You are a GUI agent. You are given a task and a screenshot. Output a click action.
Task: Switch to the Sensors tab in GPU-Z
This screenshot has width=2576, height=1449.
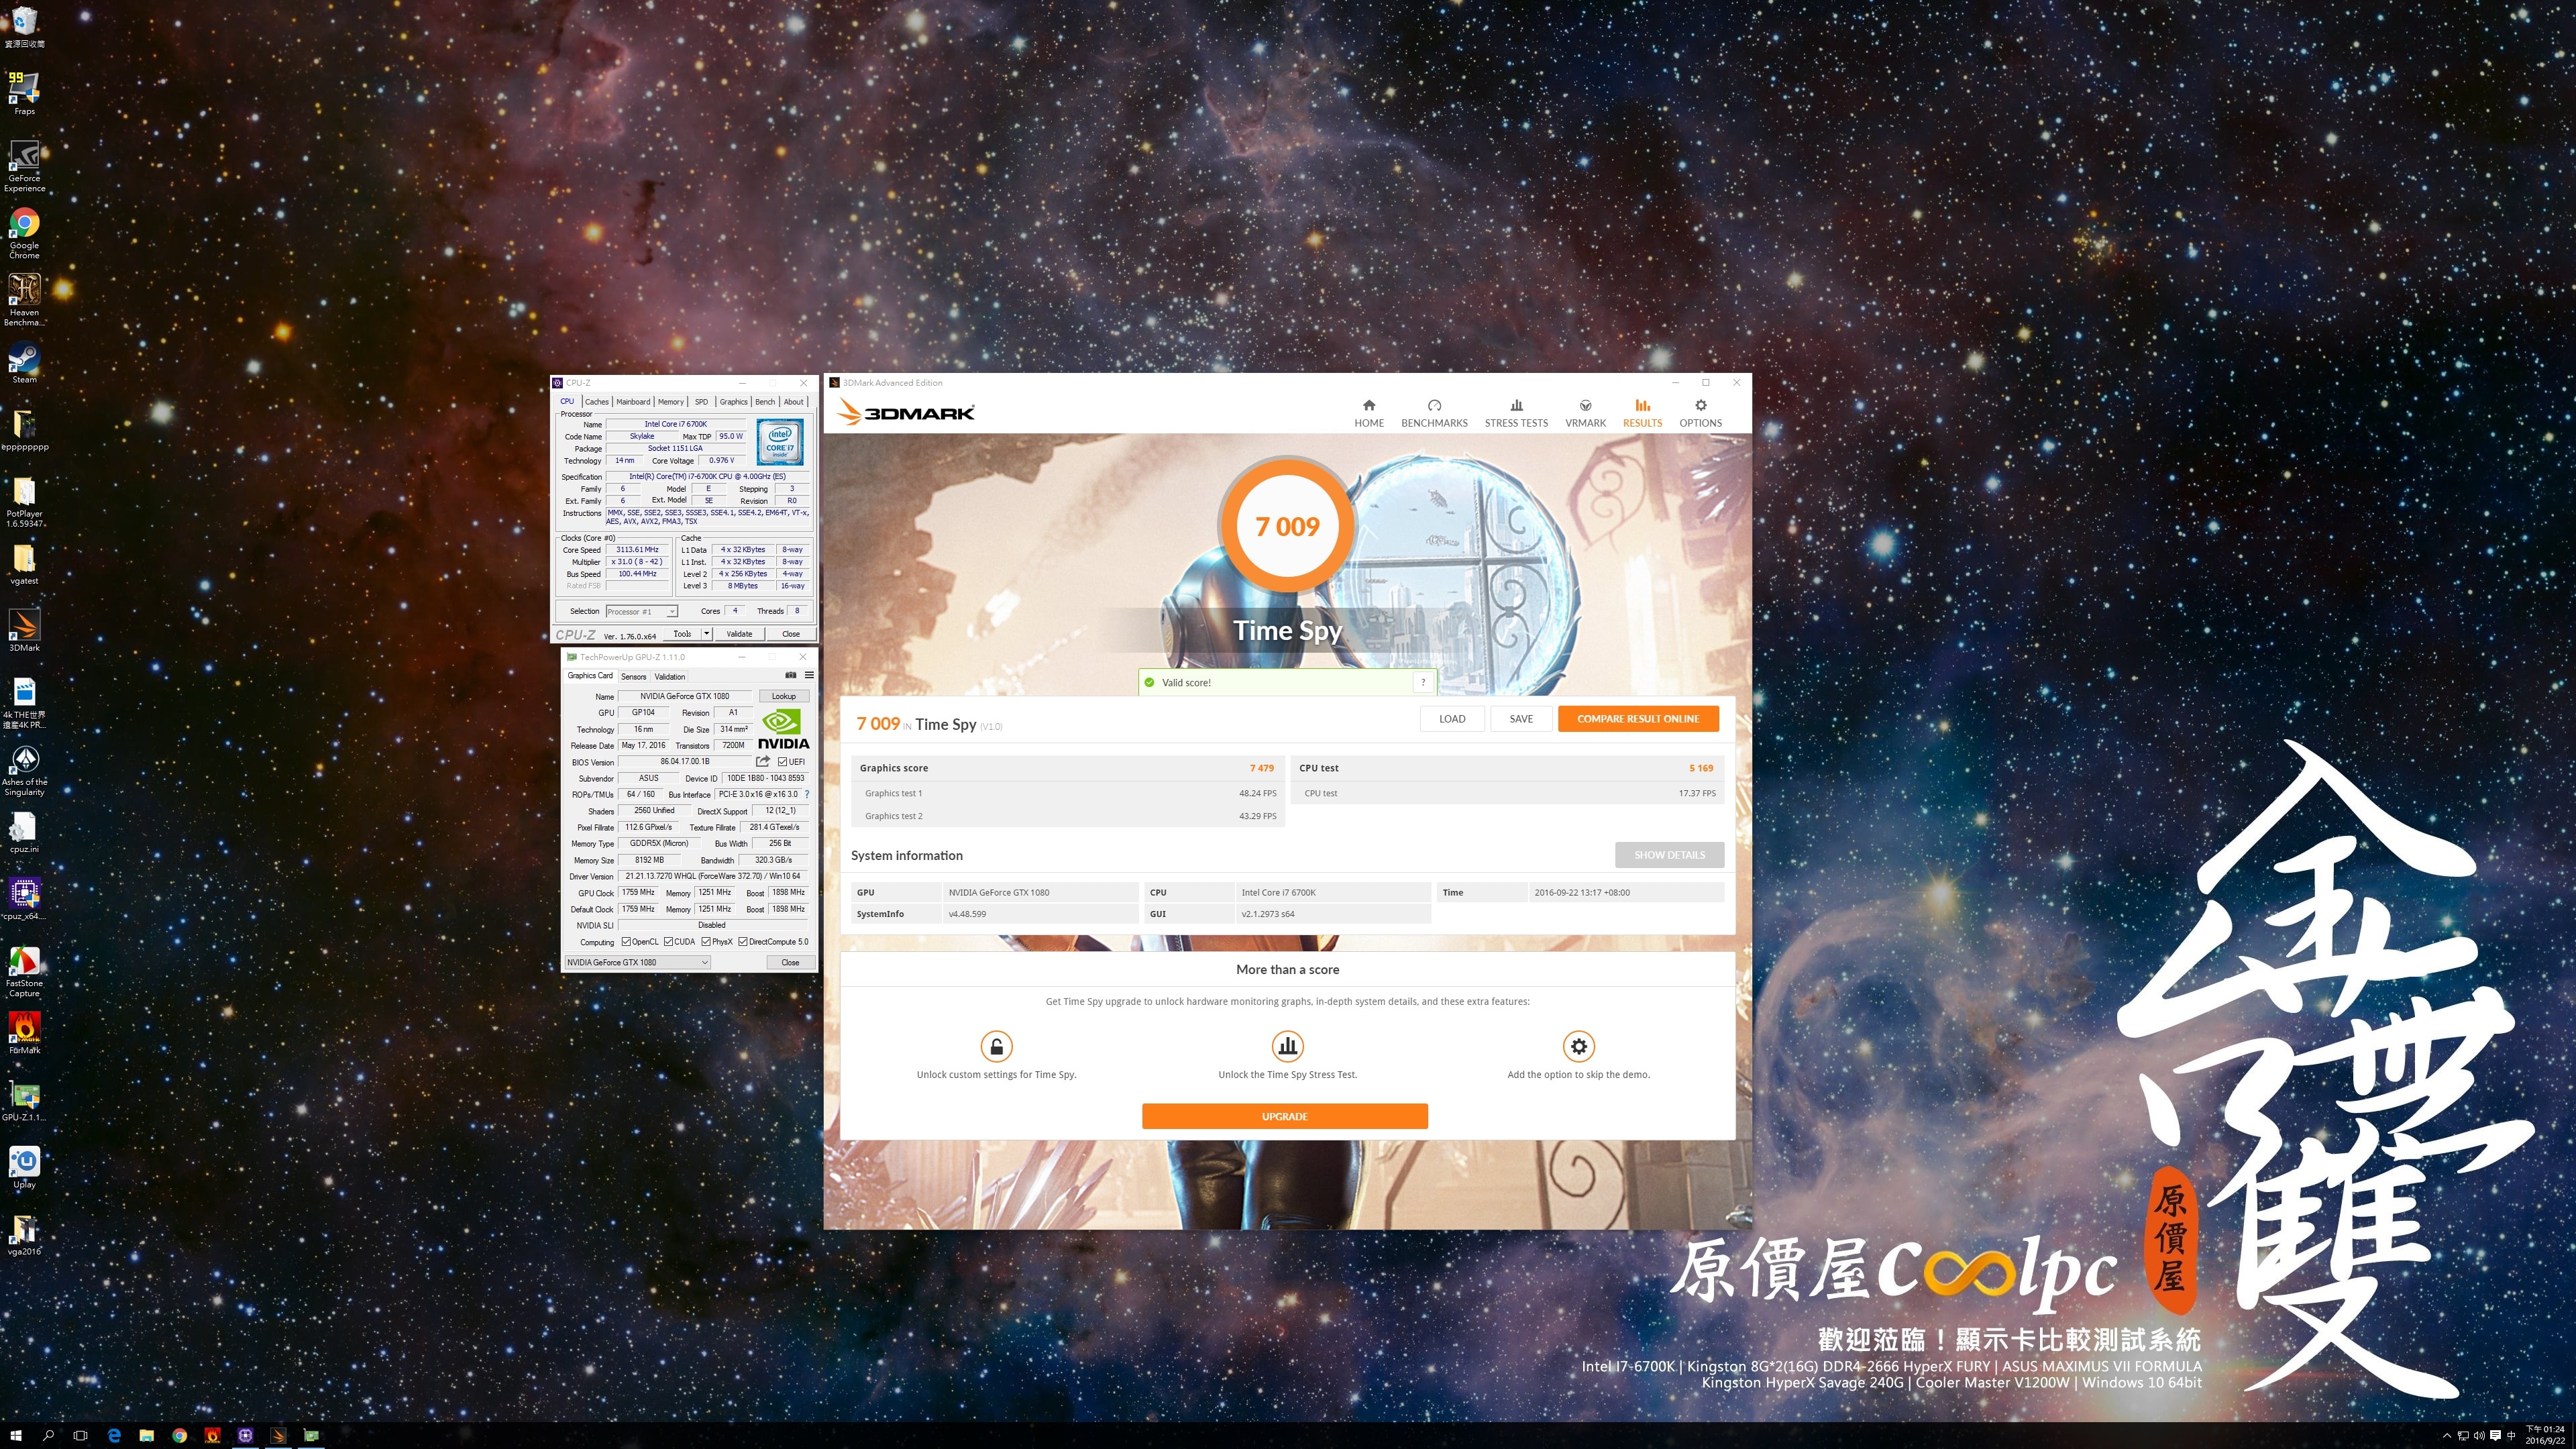(x=634, y=677)
